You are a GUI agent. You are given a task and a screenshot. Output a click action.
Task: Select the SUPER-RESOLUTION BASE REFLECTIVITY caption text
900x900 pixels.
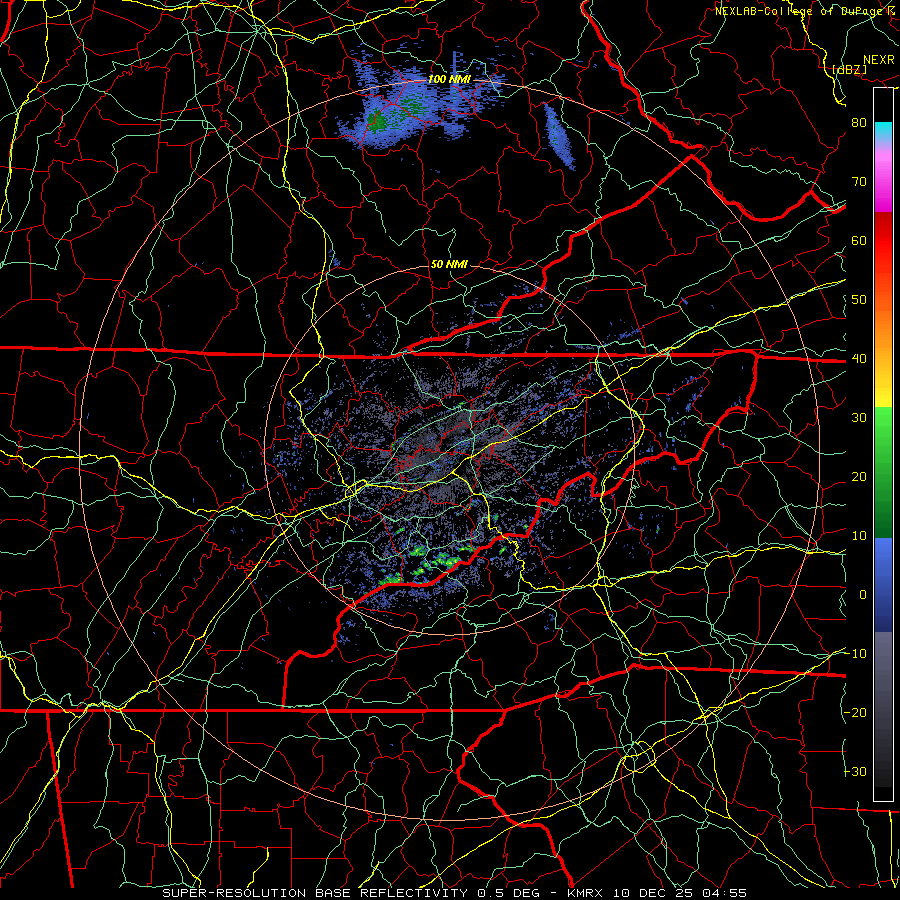pos(315,893)
